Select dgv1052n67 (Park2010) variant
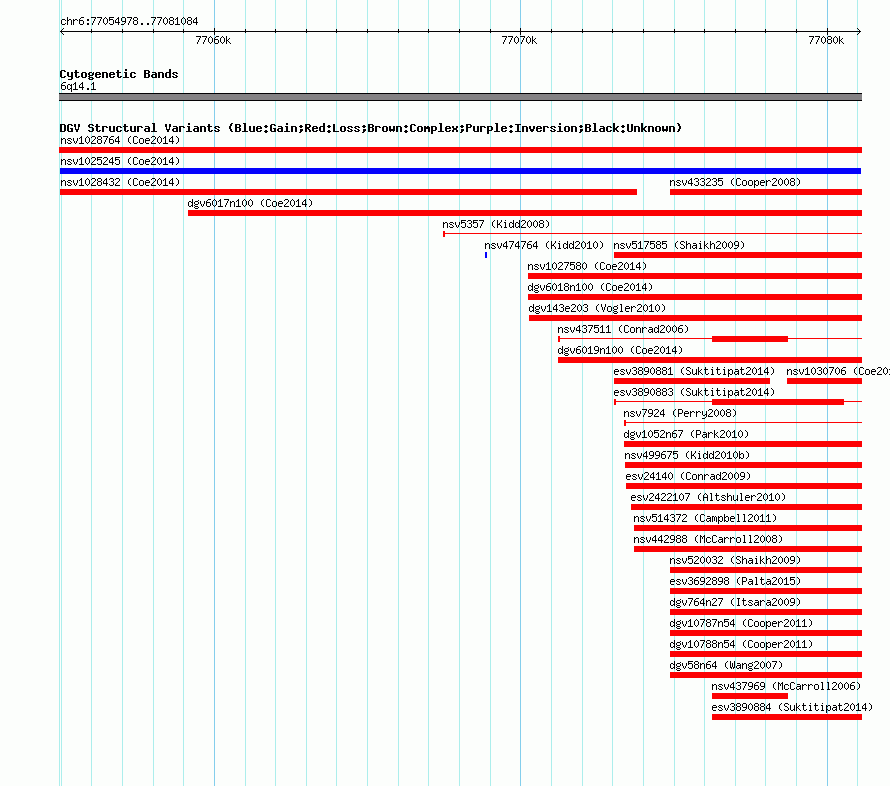The image size is (890, 786). tap(686, 434)
